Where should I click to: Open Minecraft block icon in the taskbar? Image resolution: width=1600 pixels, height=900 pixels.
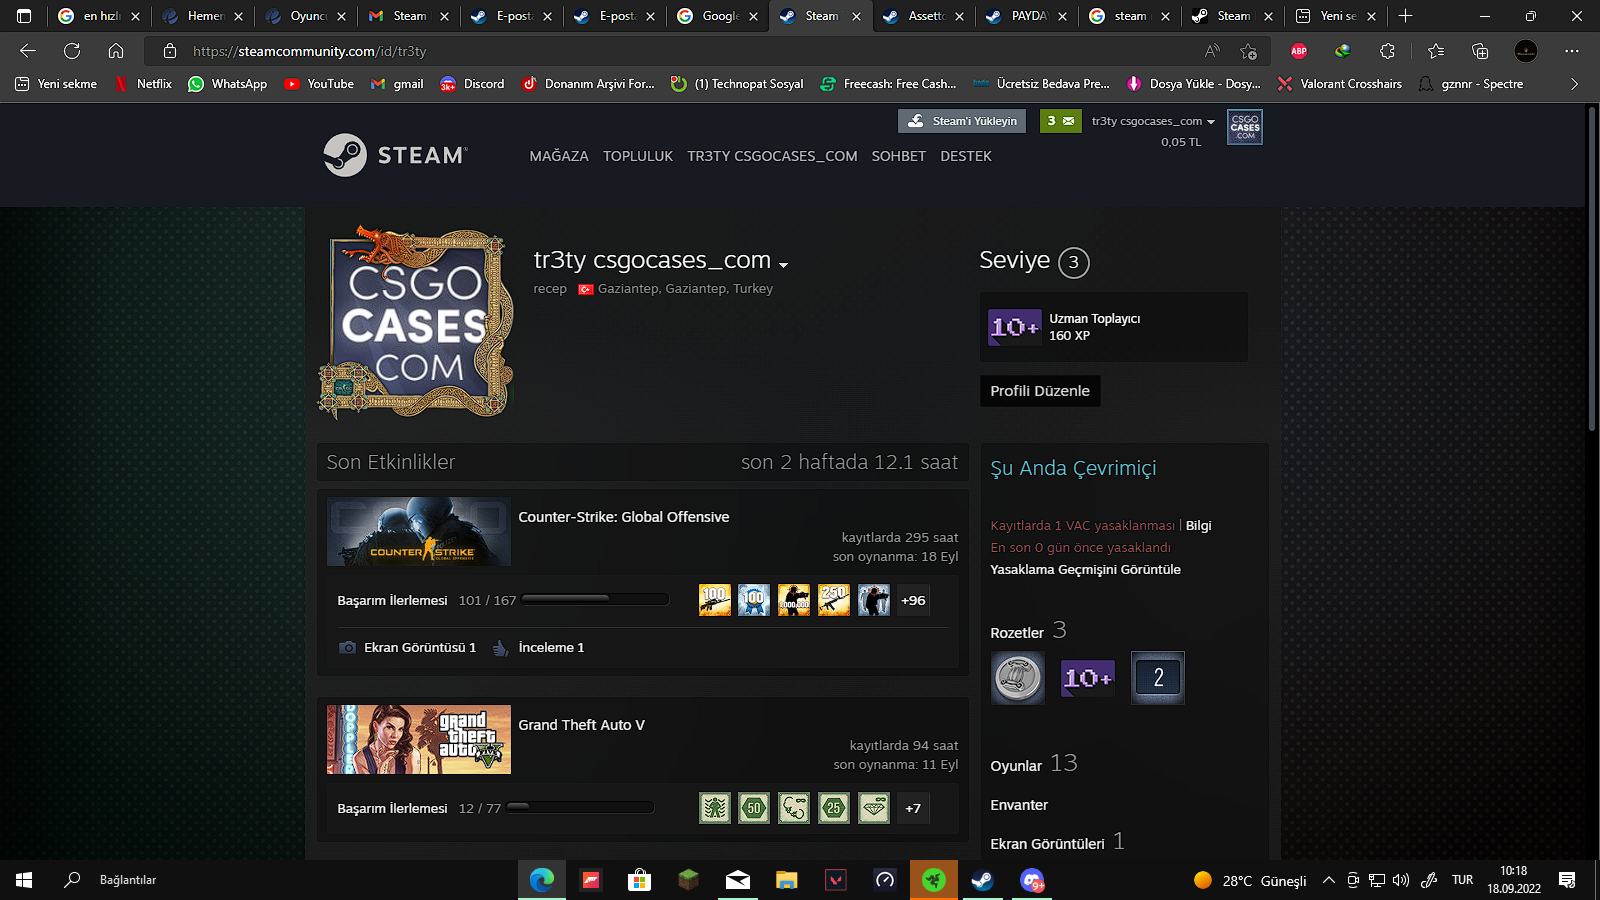point(688,880)
